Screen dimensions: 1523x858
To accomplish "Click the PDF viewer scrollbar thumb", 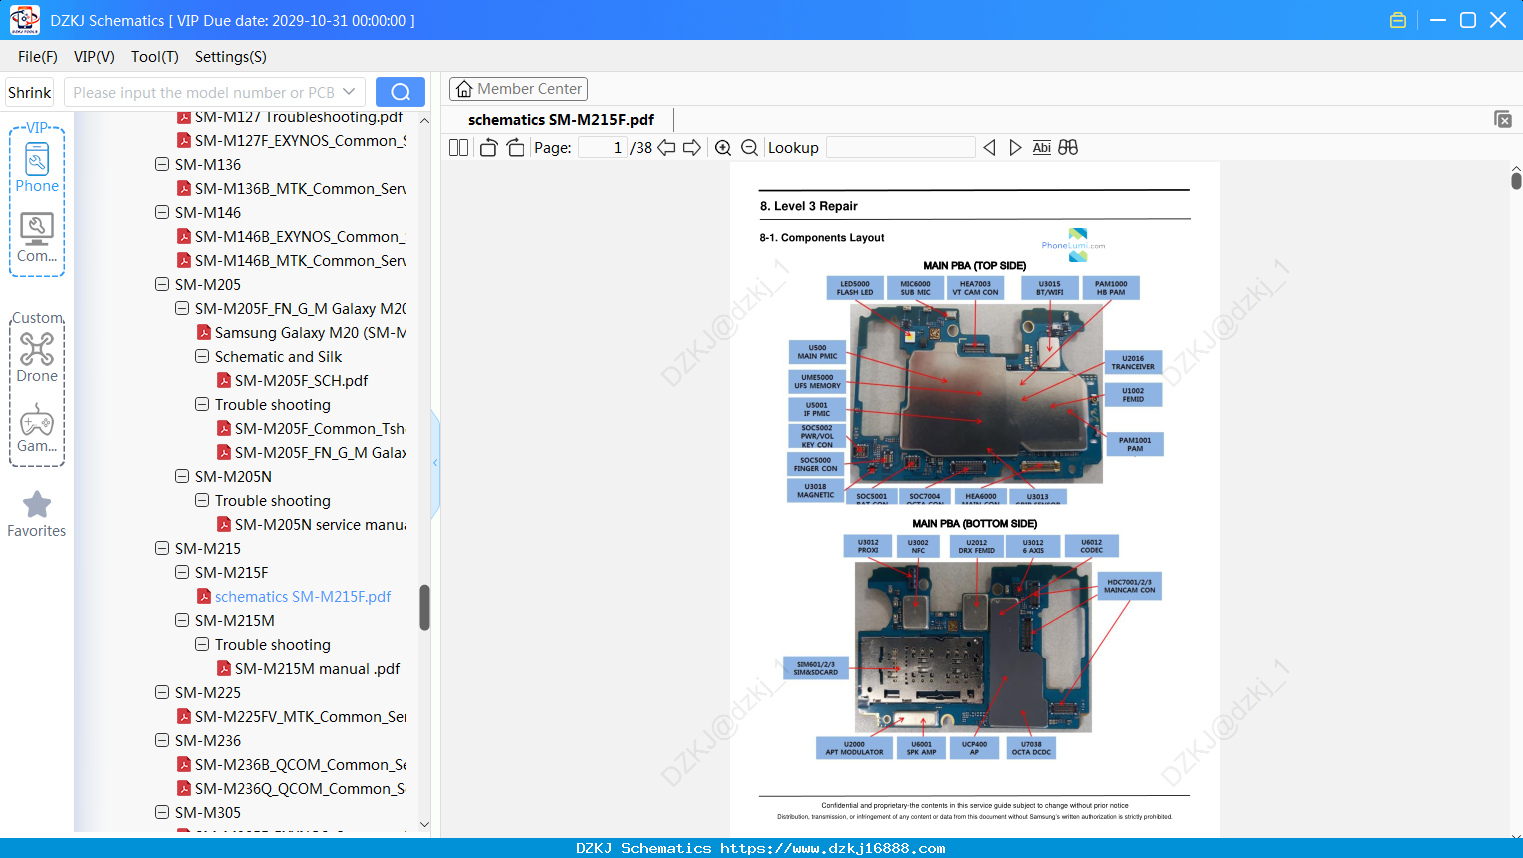I will point(1516,180).
